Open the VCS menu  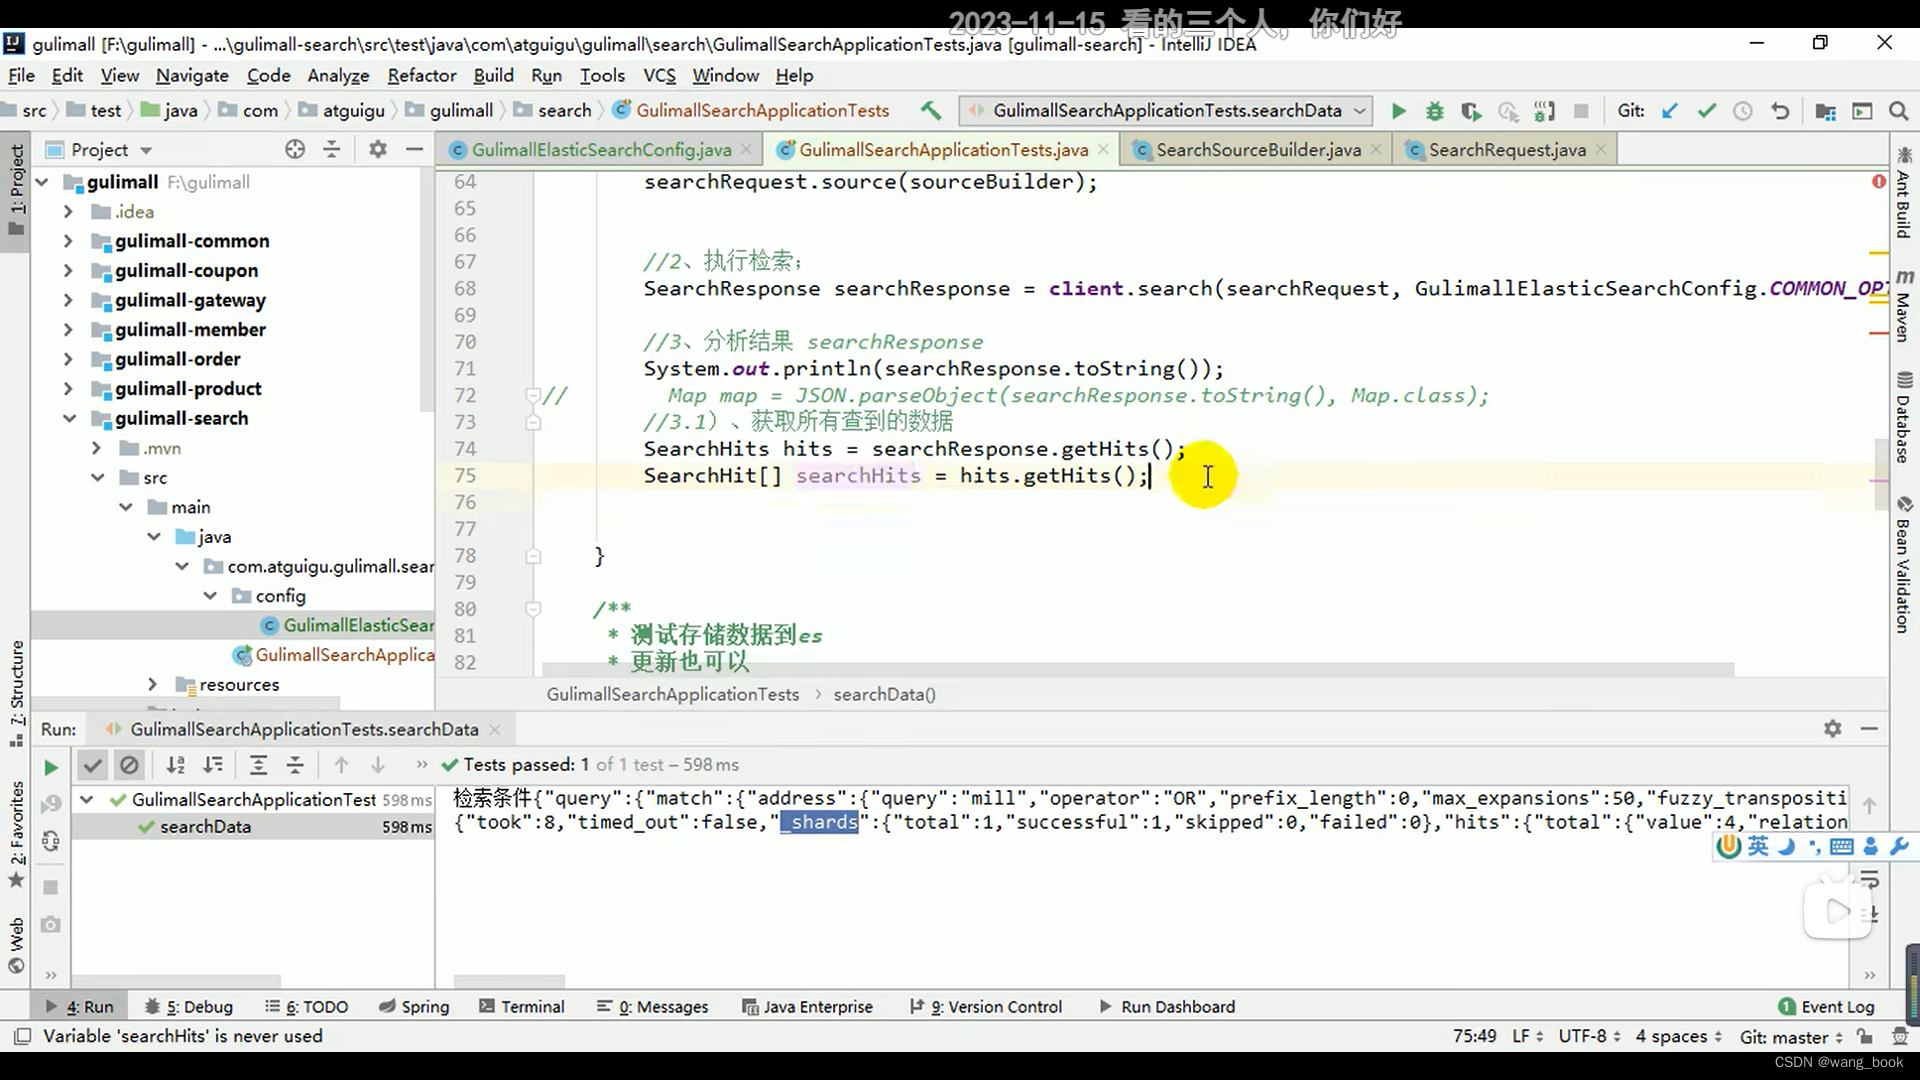tap(659, 75)
